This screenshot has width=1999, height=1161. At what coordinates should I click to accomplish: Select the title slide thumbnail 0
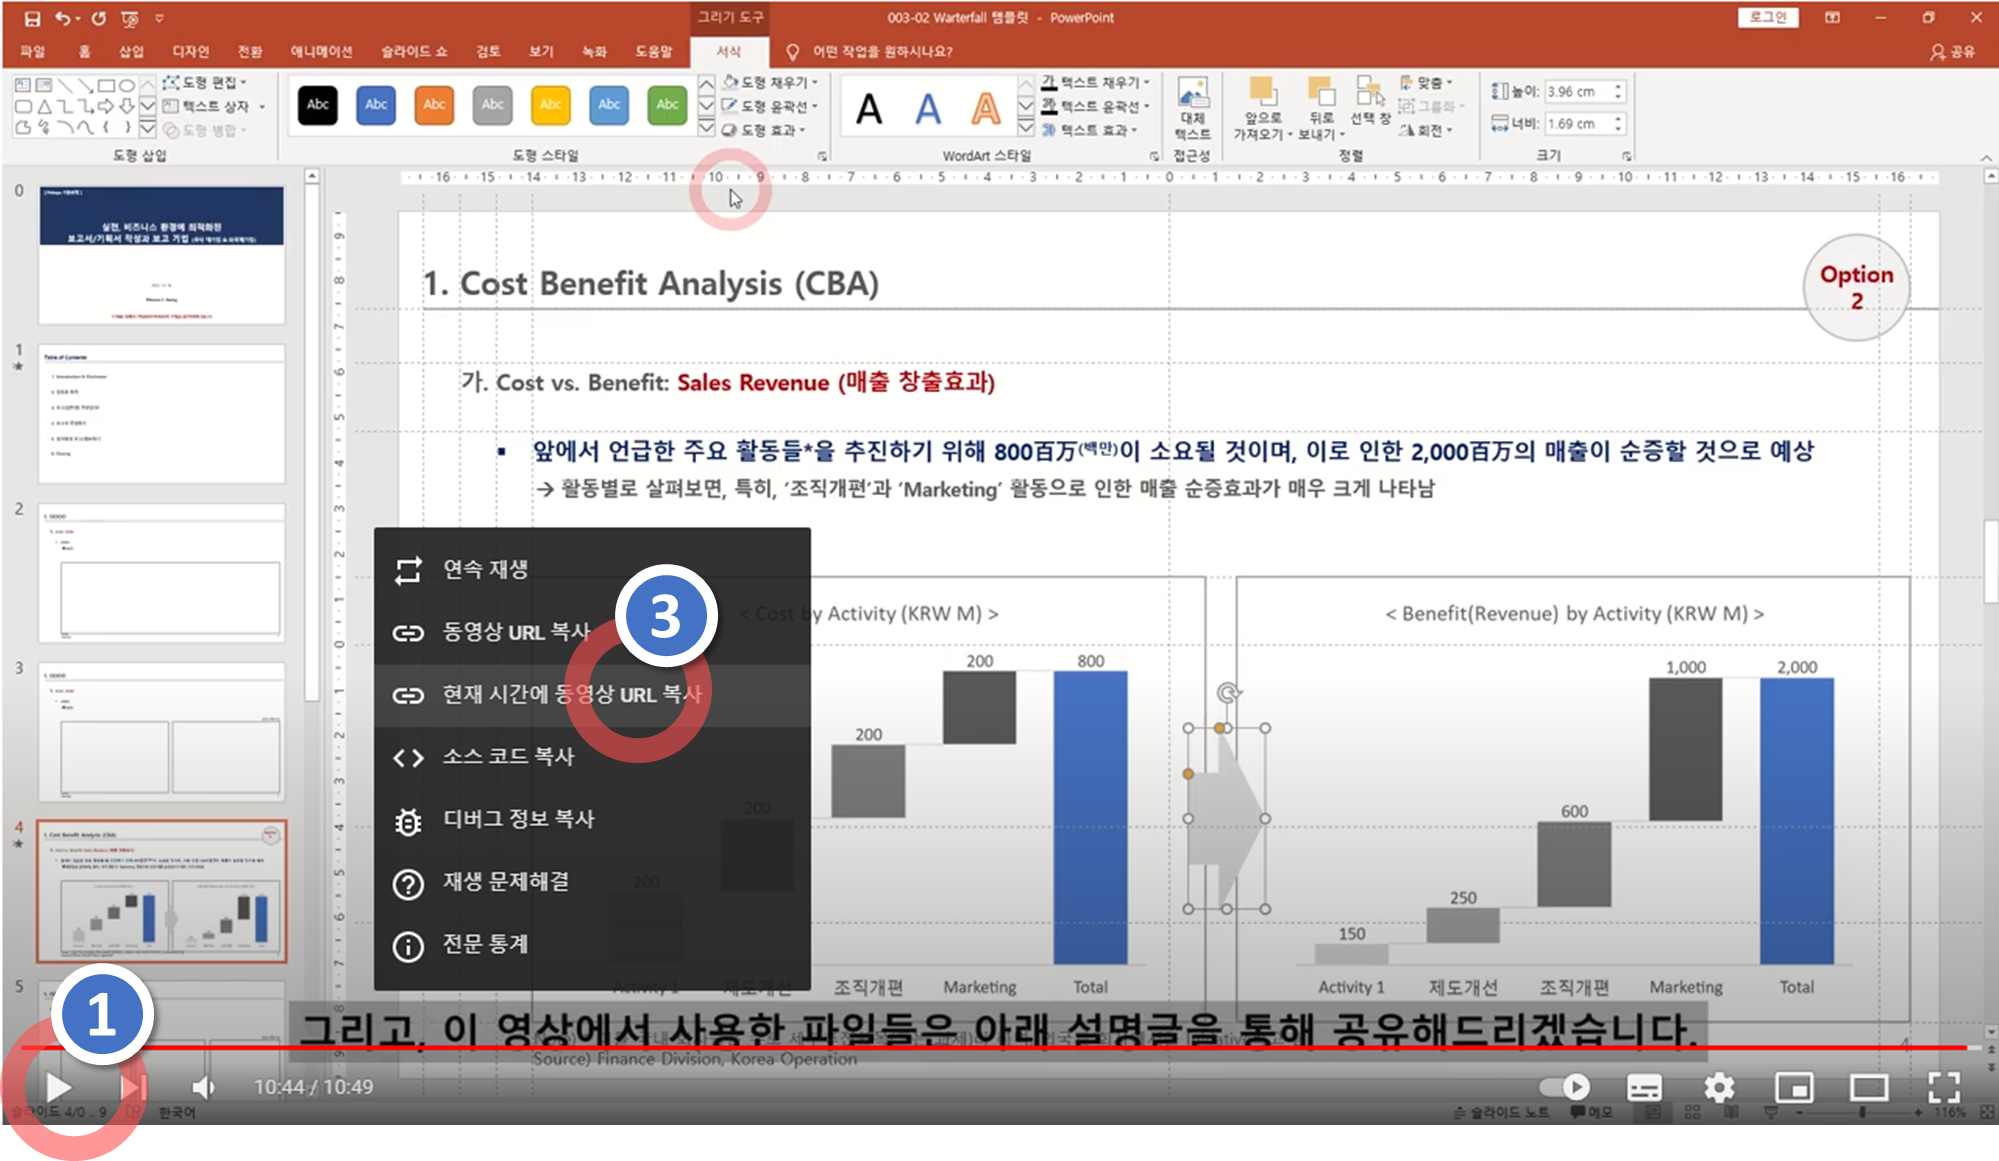click(x=161, y=254)
